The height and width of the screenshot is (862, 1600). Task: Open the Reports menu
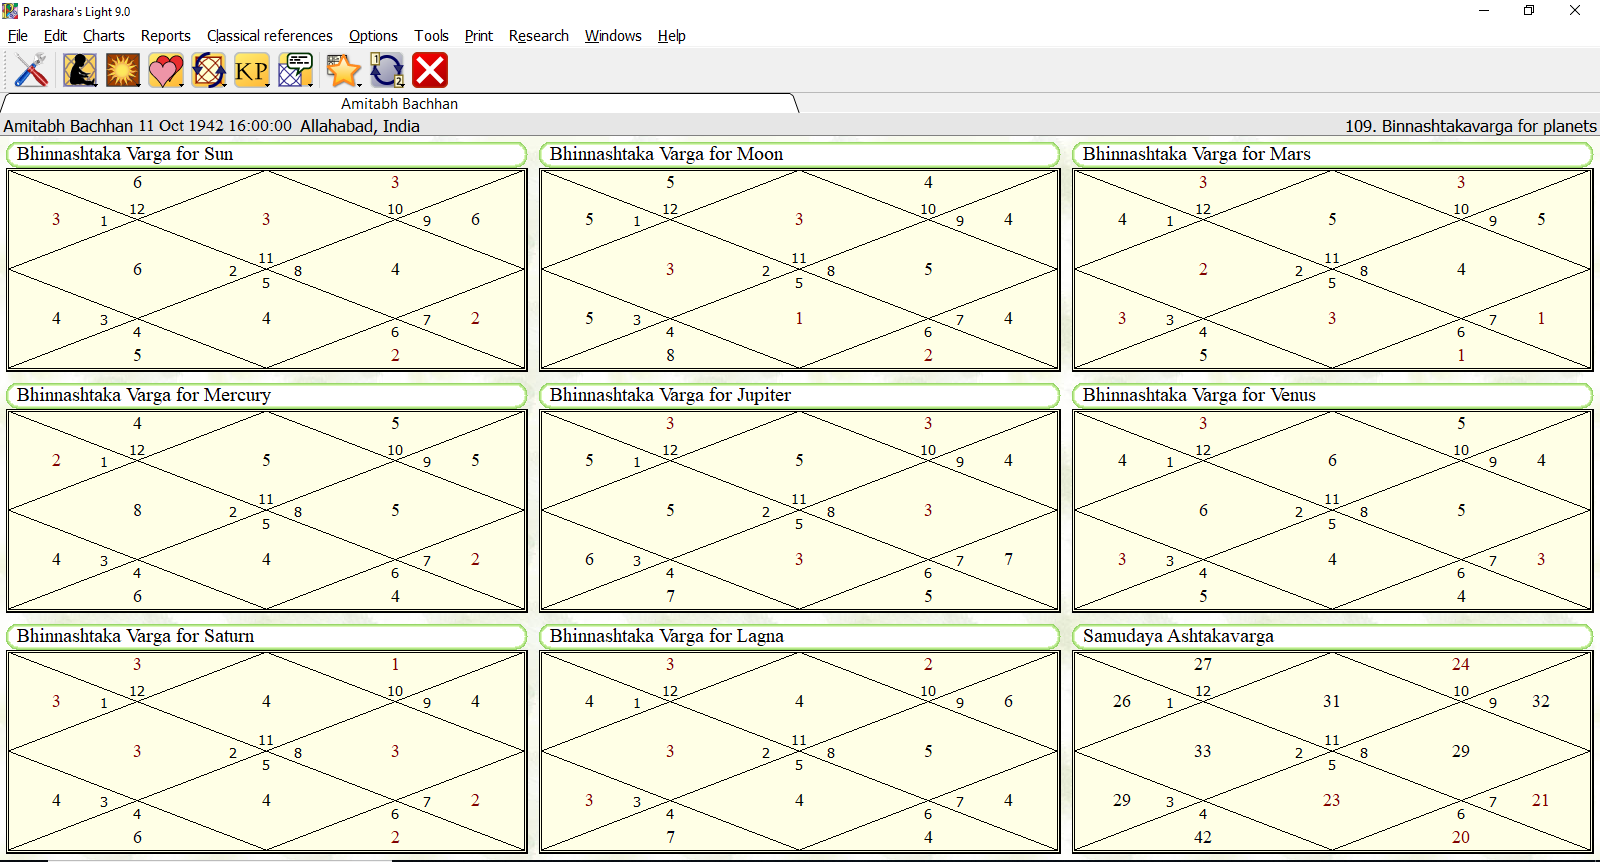166,36
